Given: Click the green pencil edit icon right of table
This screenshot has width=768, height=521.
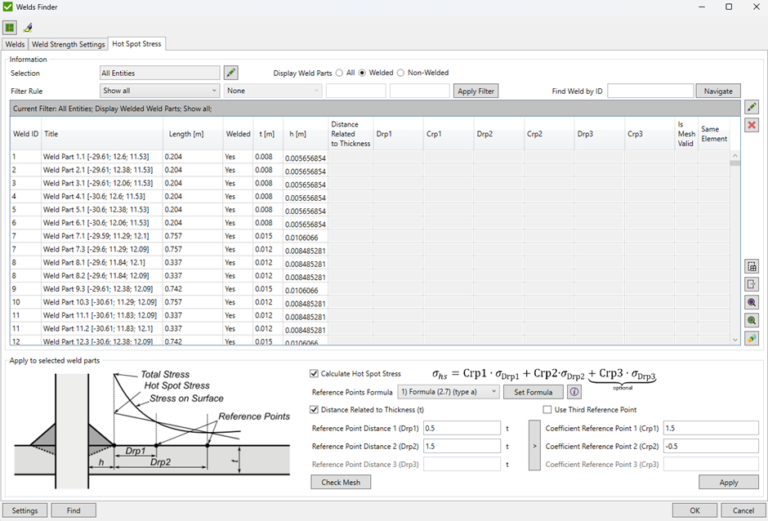Looking at the screenshot, I should (751, 107).
